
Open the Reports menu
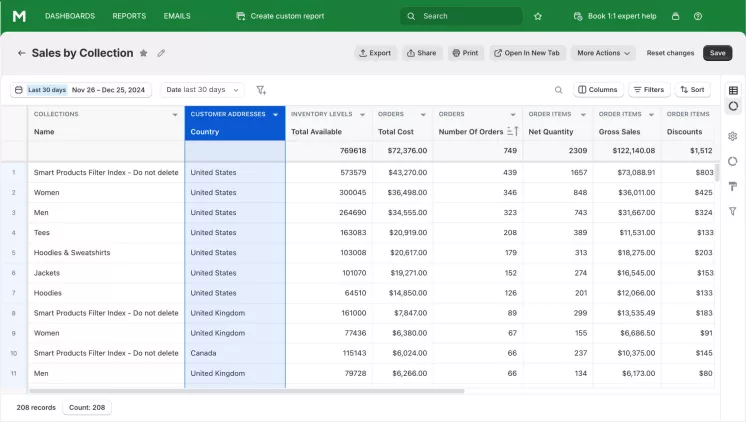point(129,16)
